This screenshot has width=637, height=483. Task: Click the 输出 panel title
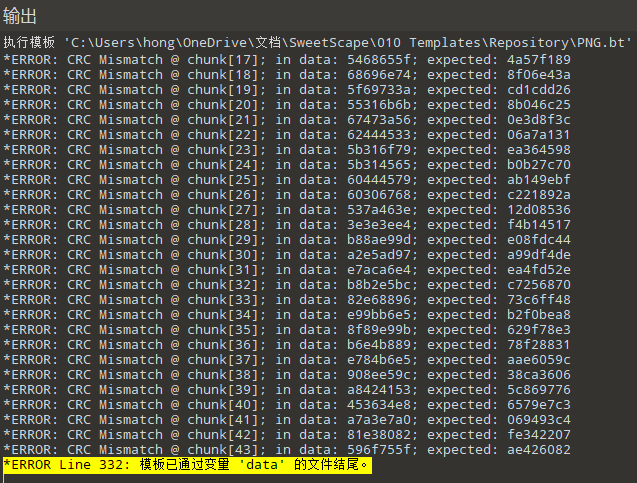pos(20,16)
